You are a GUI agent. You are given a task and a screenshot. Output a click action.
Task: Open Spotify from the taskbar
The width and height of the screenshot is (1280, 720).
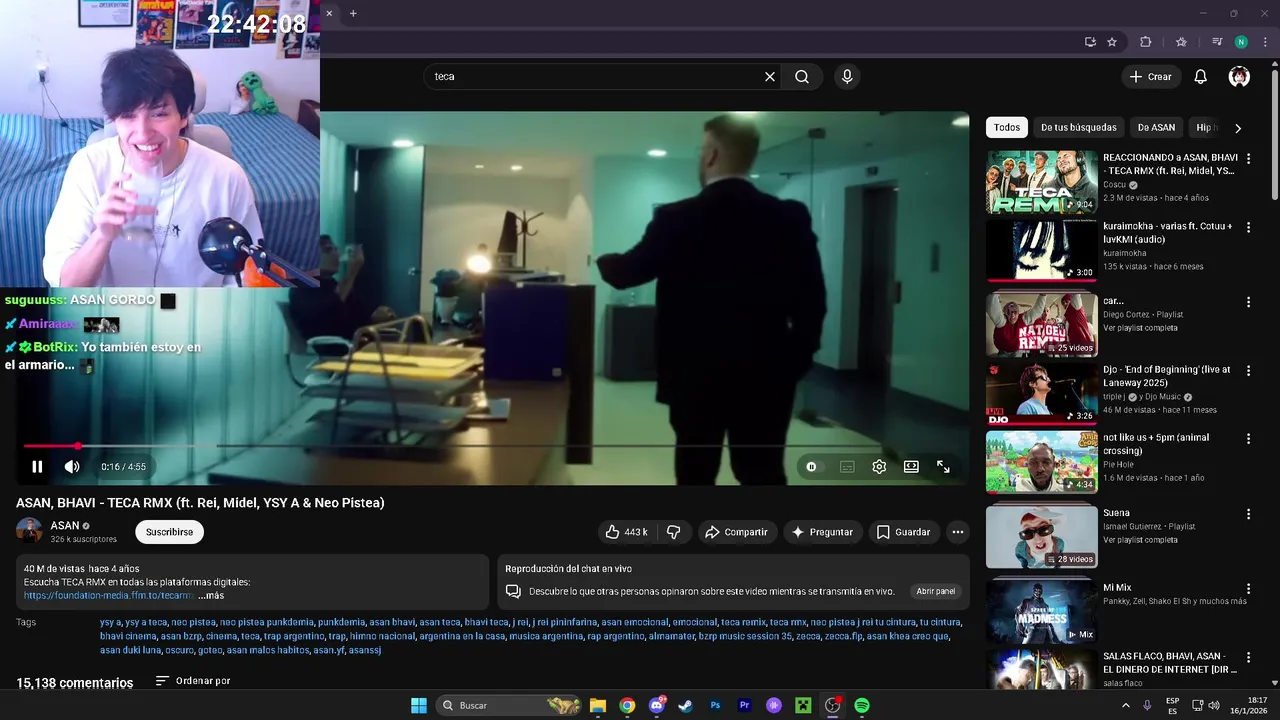coord(862,705)
